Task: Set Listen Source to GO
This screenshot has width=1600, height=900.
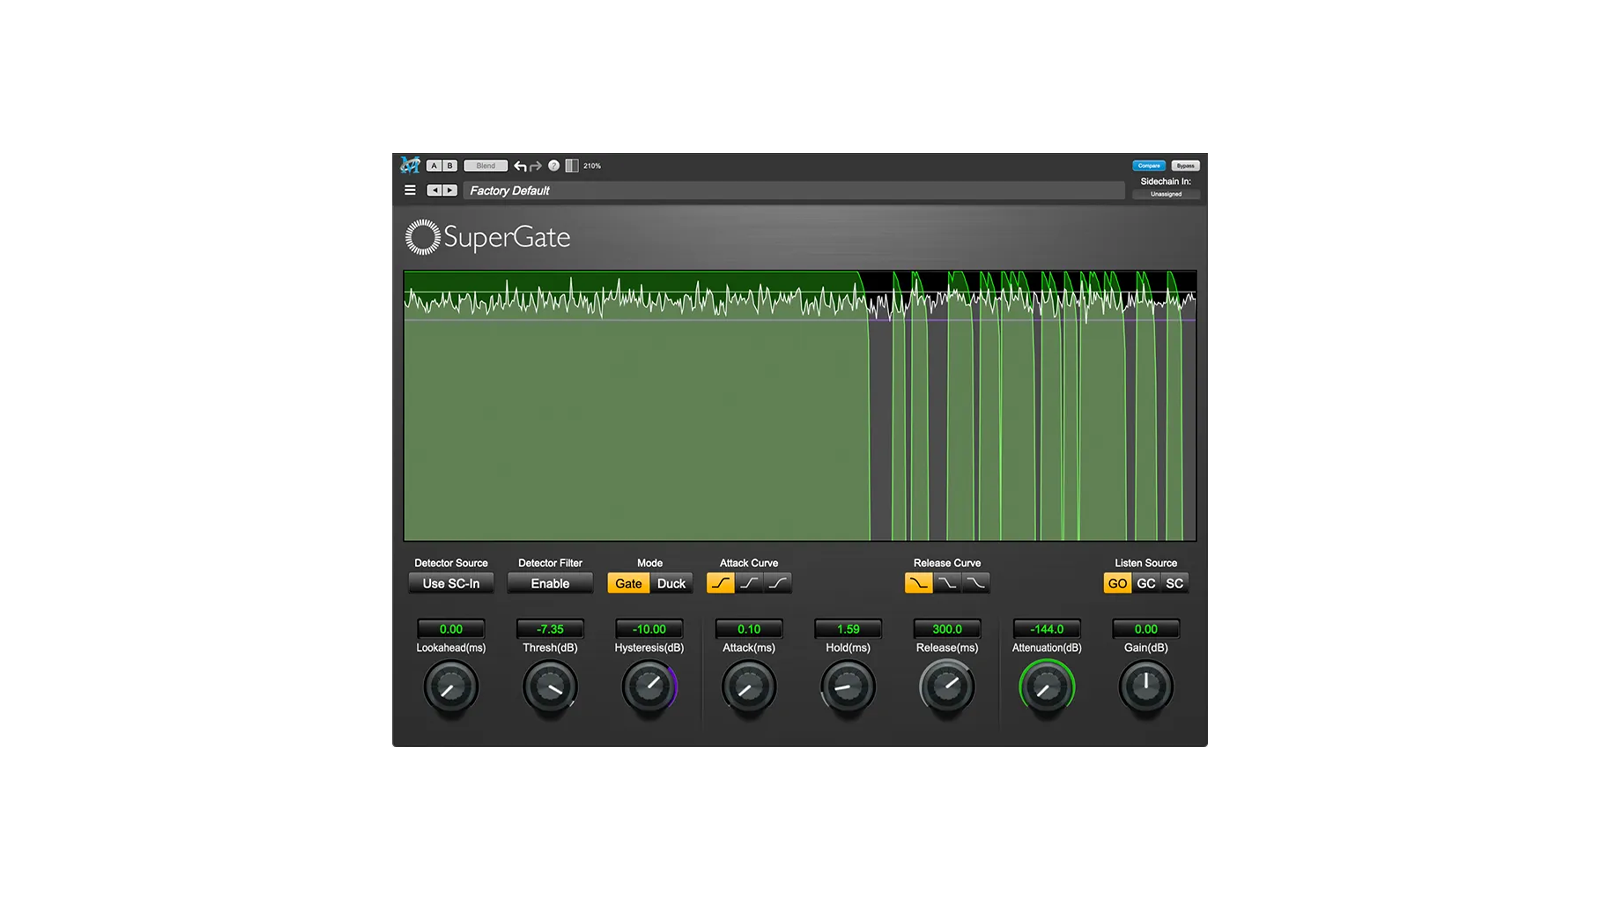Action: pos(1118,583)
